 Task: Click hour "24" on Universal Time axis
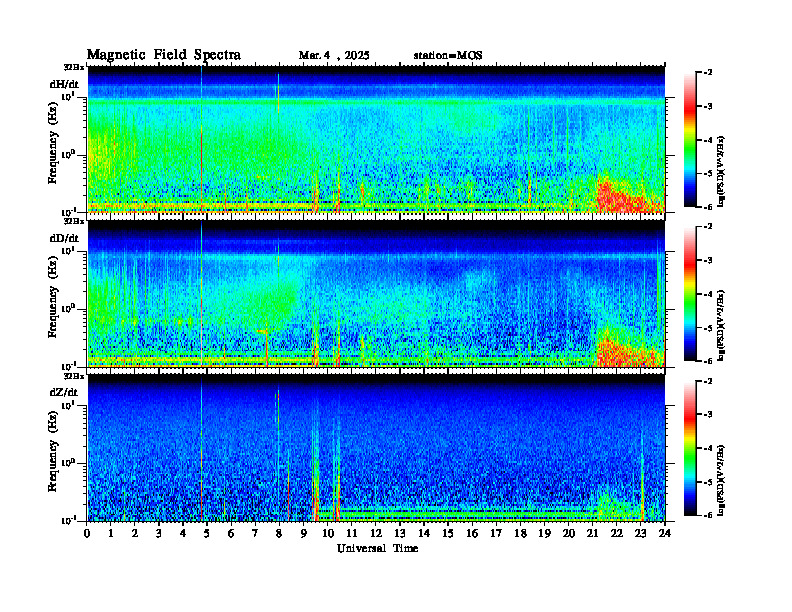click(x=665, y=533)
